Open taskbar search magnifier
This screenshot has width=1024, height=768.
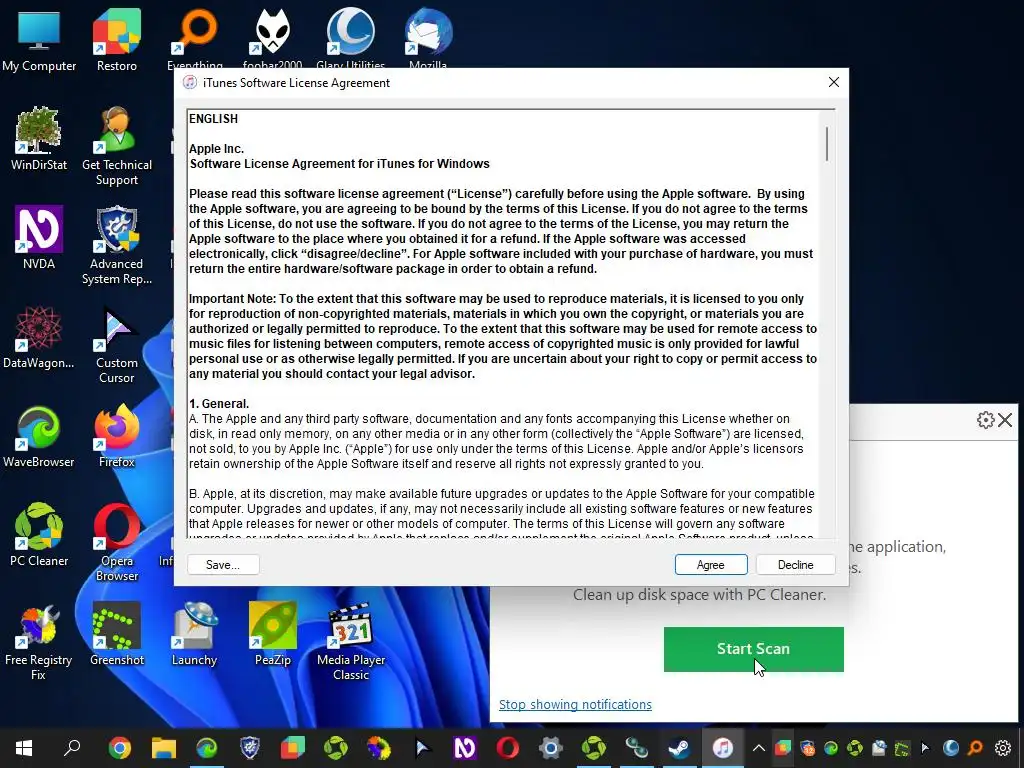(72, 747)
